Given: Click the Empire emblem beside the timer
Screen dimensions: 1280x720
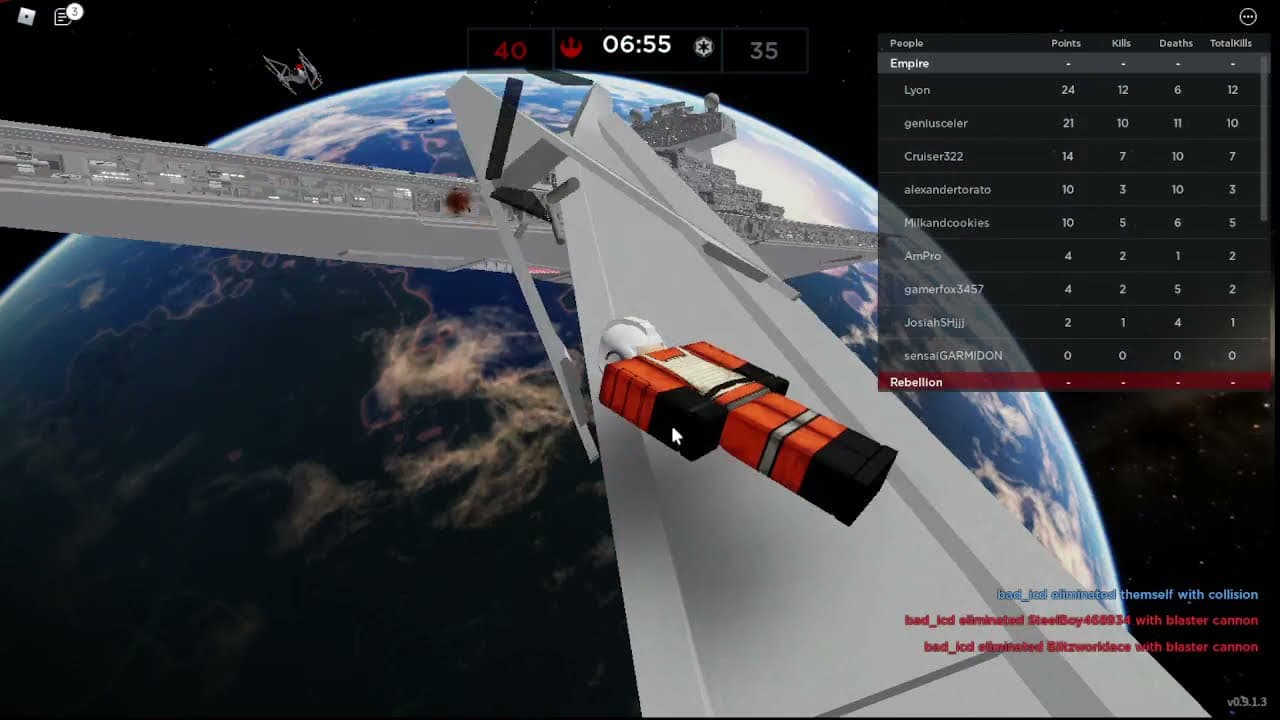Looking at the screenshot, I should pos(704,47).
